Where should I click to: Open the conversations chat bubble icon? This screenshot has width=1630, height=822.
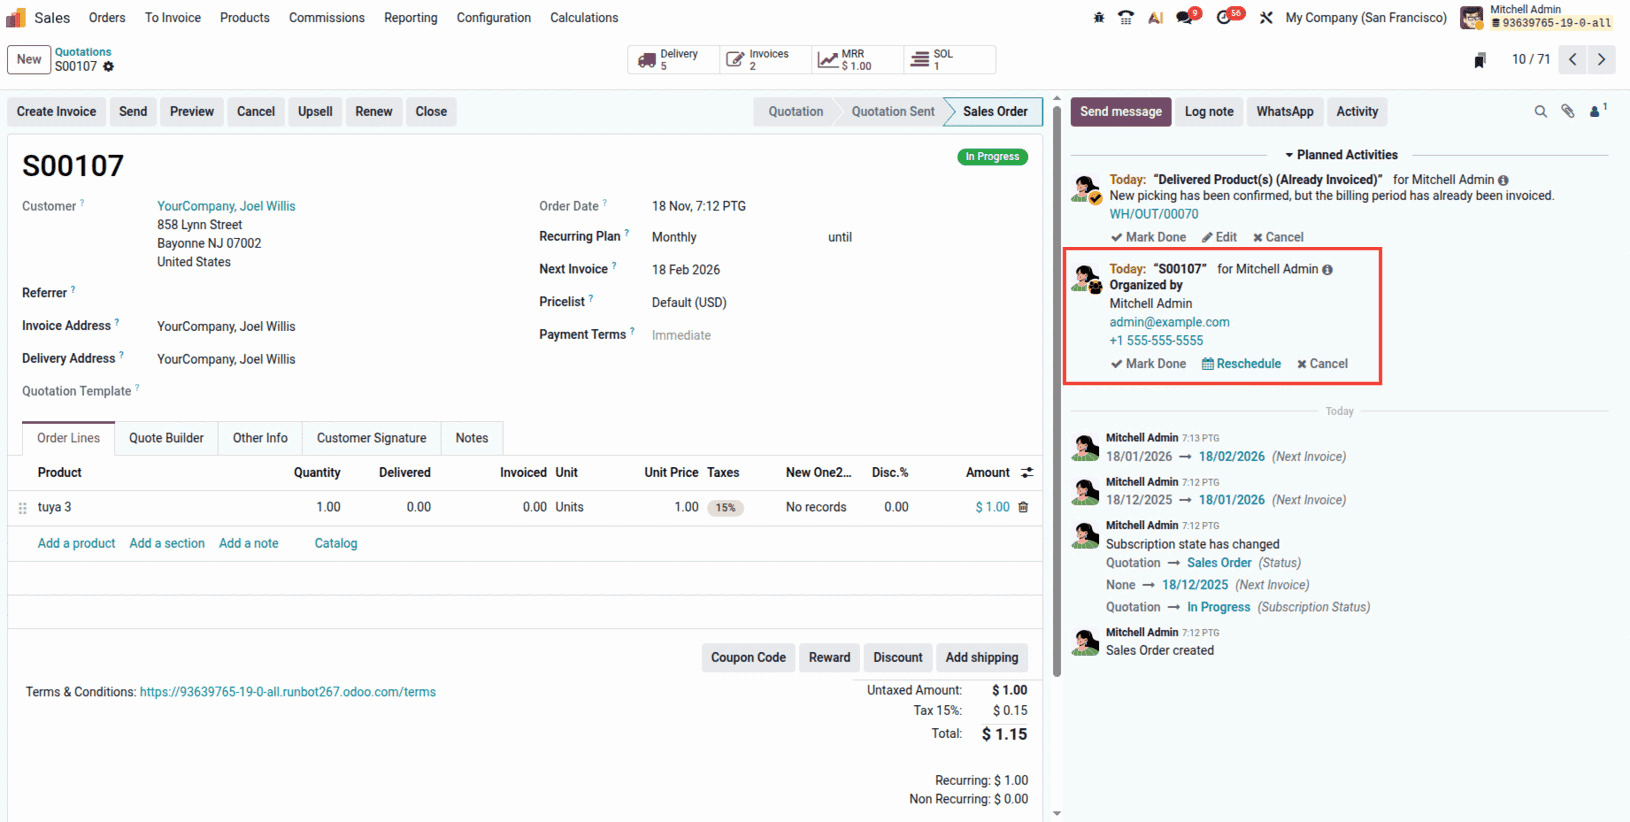1185,18
